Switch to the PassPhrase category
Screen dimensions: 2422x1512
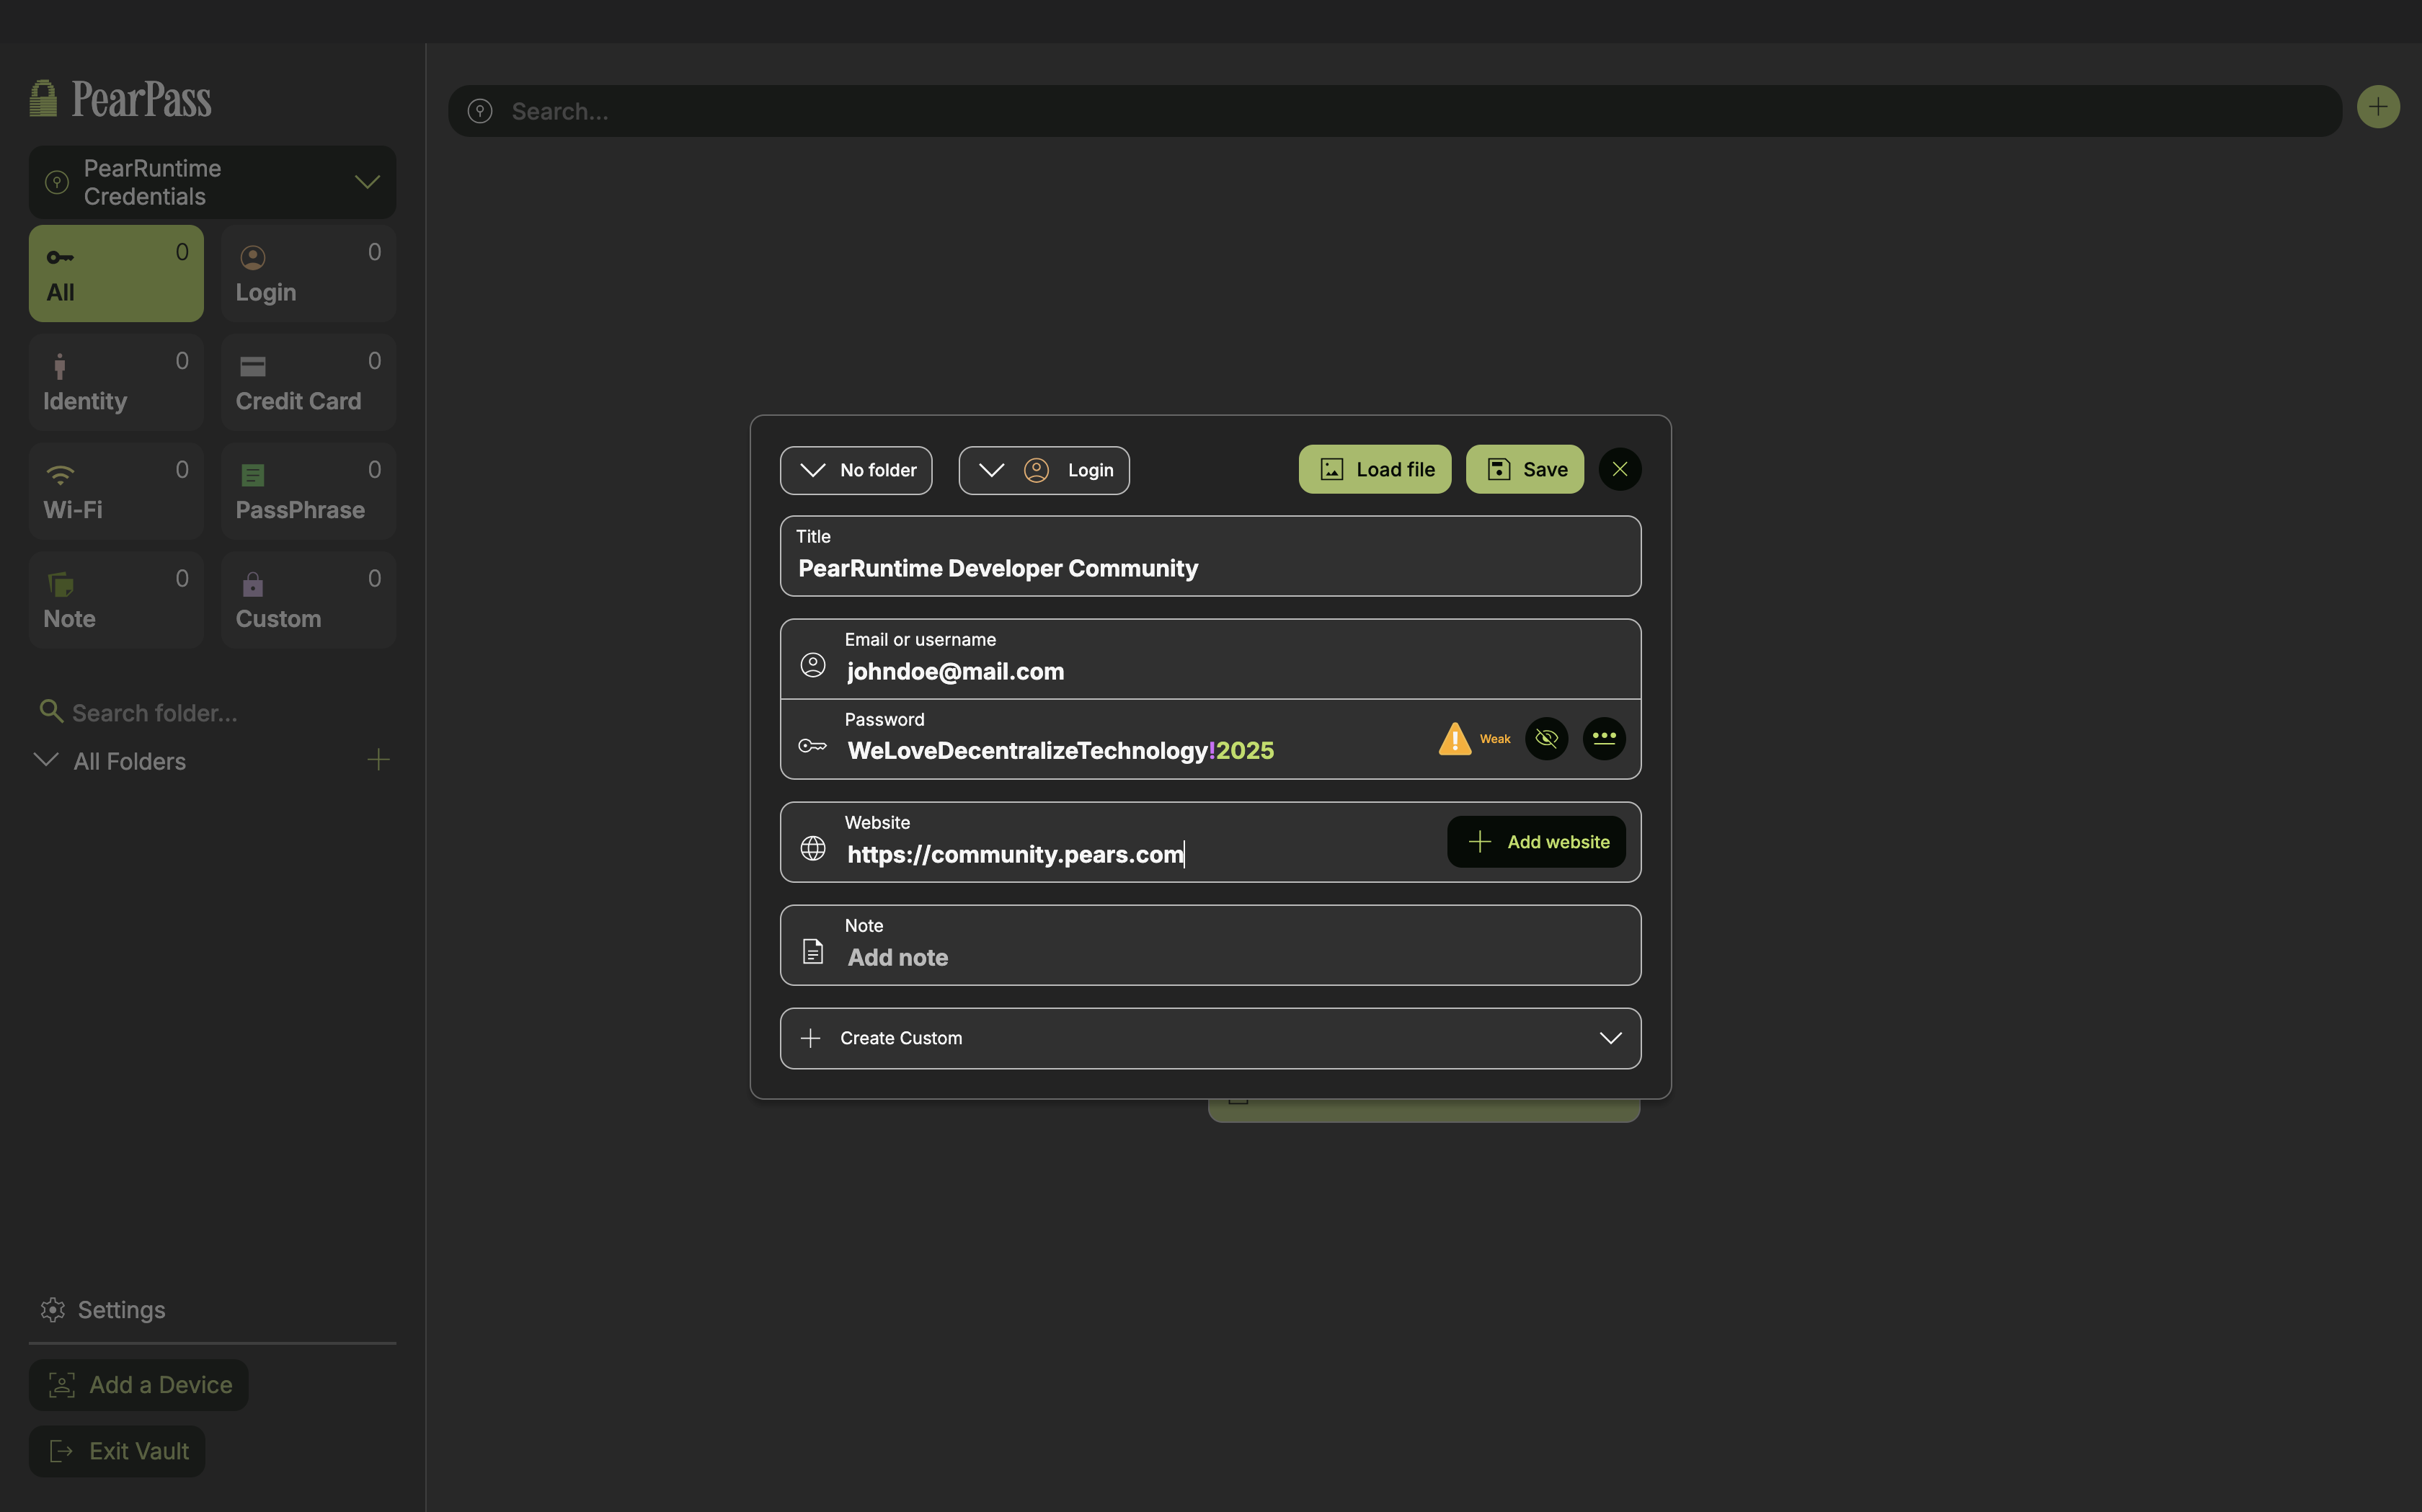click(x=308, y=491)
